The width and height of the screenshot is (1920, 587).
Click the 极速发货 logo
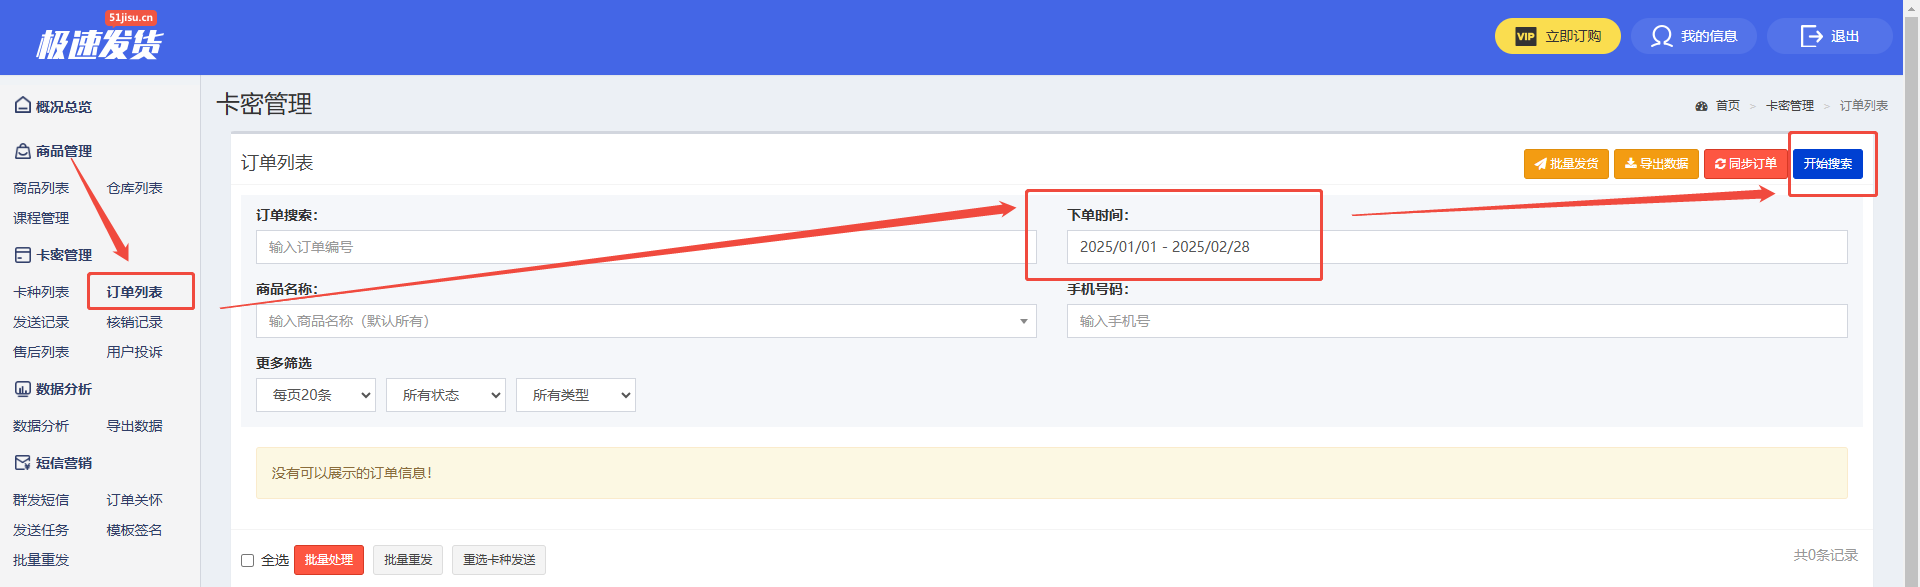coord(99,38)
